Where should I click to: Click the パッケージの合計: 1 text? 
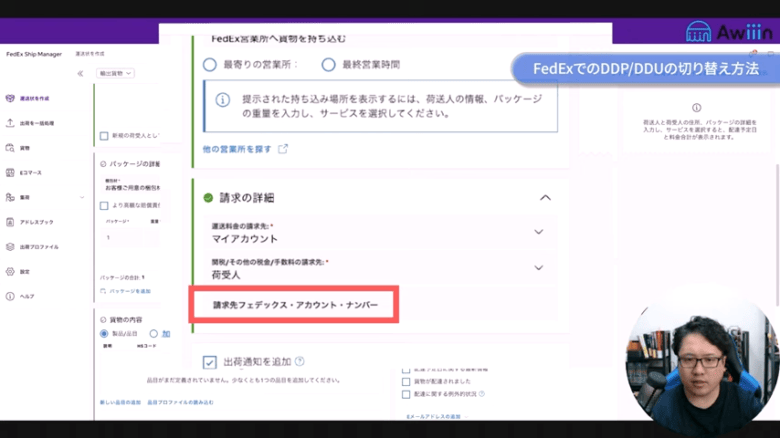coord(122,277)
